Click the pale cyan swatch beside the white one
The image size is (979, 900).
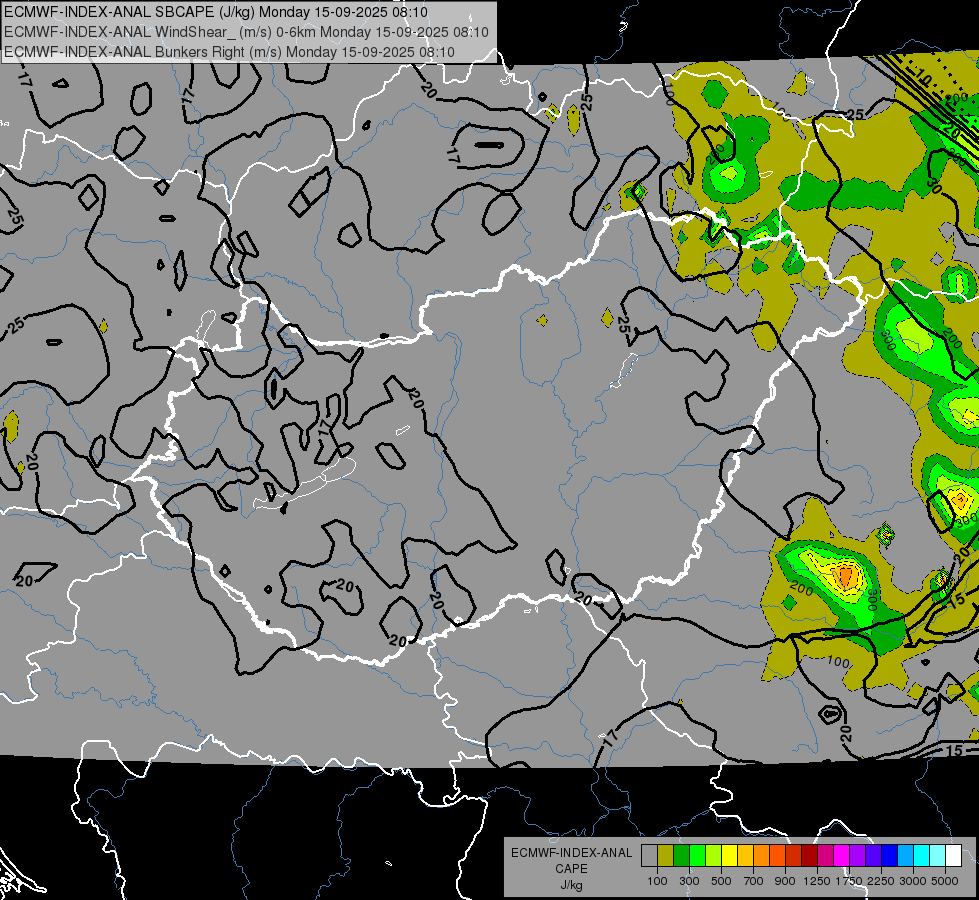click(937, 855)
